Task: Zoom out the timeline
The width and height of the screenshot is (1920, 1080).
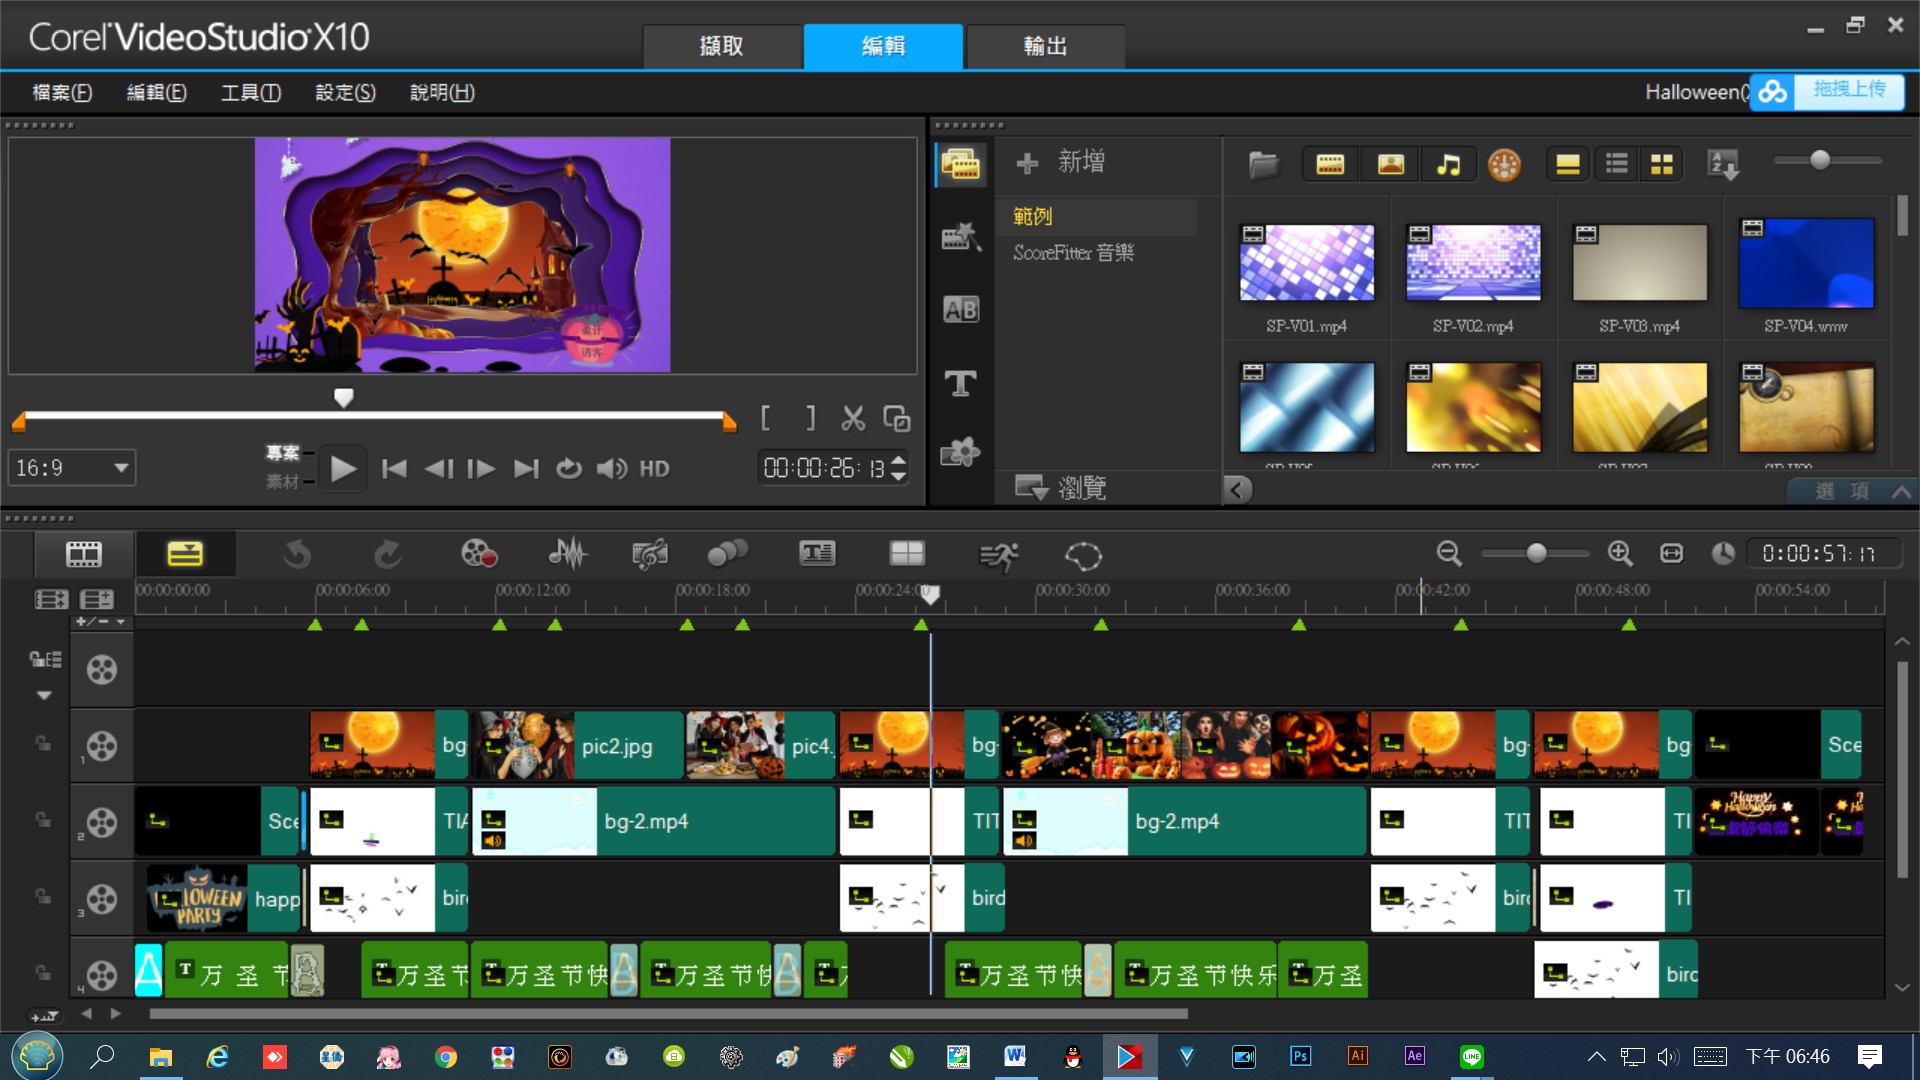Action: 1449,553
